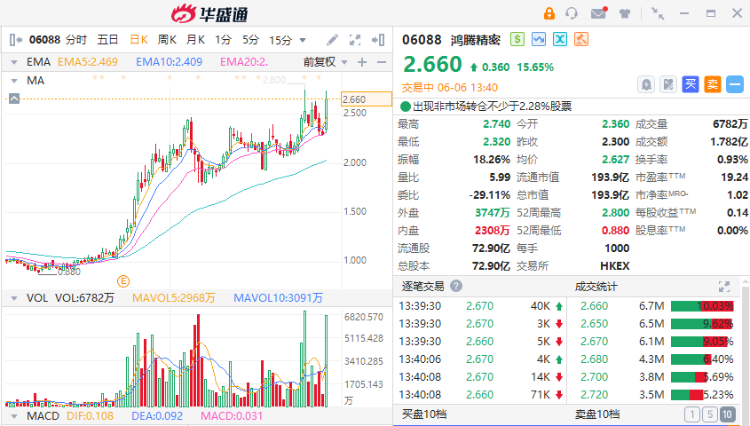Set a price alert bell icon
Screen dimensions: 750x426
coord(646,85)
